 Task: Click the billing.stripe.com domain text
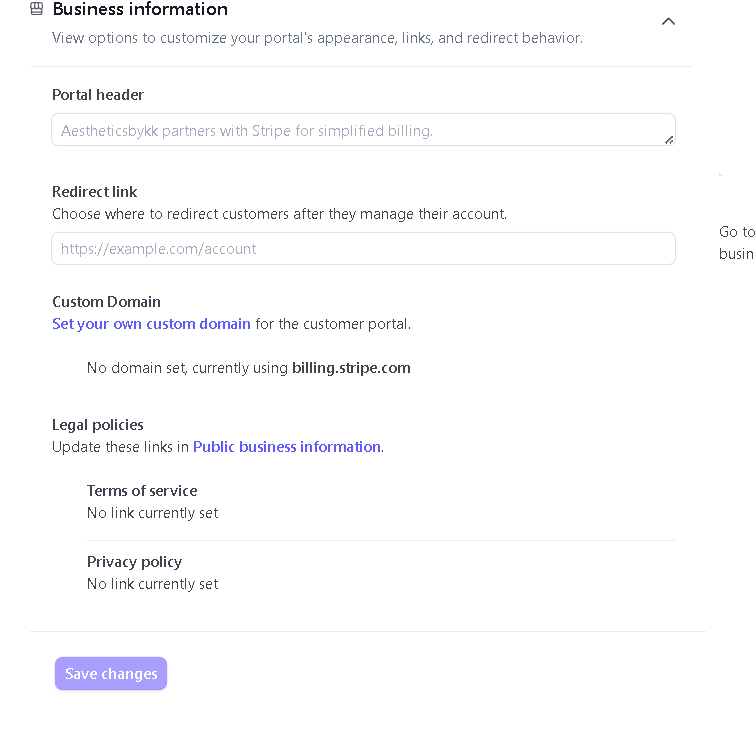(351, 368)
